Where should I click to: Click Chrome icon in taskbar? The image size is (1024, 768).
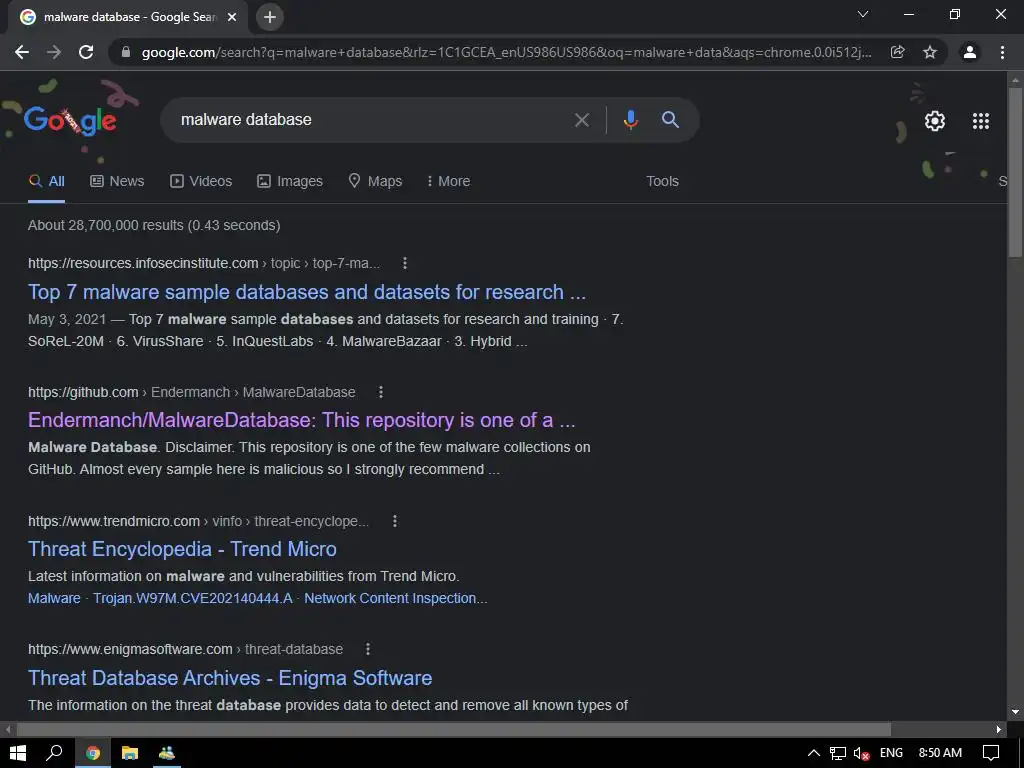pyautogui.click(x=93, y=753)
